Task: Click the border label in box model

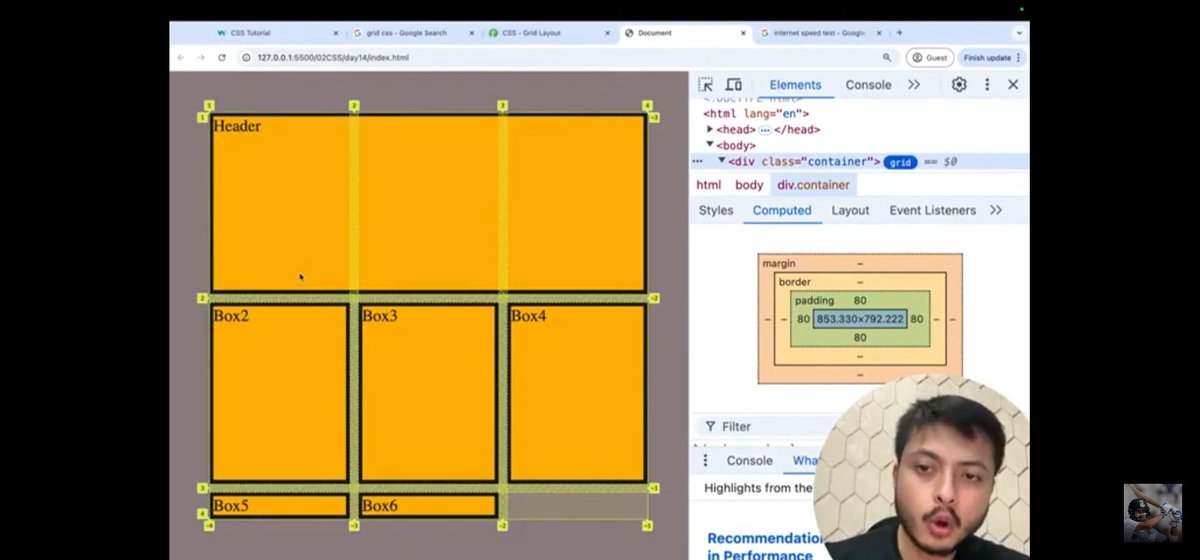Action: pos(794,282)
